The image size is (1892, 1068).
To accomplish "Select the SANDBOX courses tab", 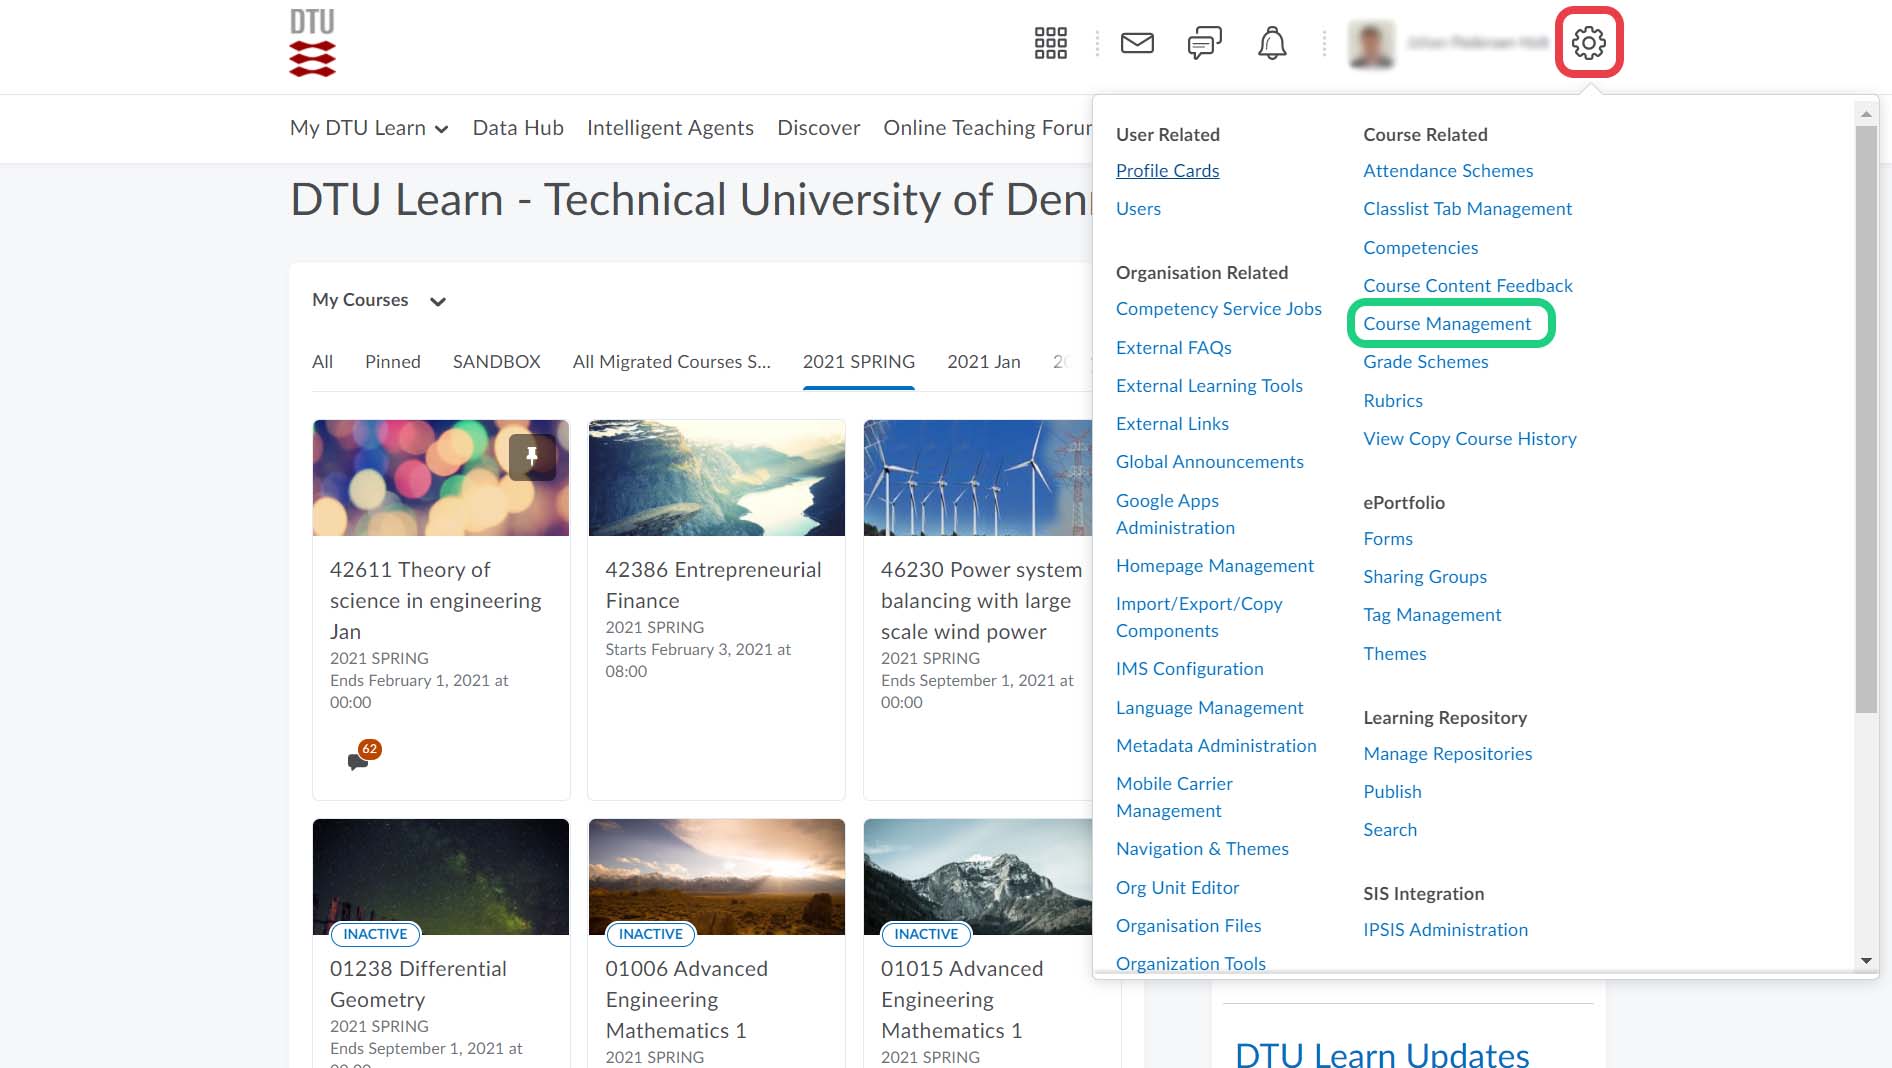I will (496, 362).
